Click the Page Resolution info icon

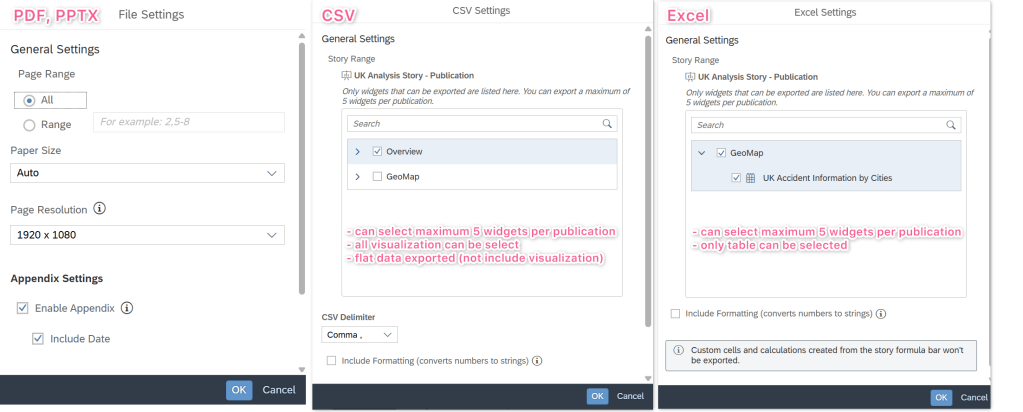(100, 210)
